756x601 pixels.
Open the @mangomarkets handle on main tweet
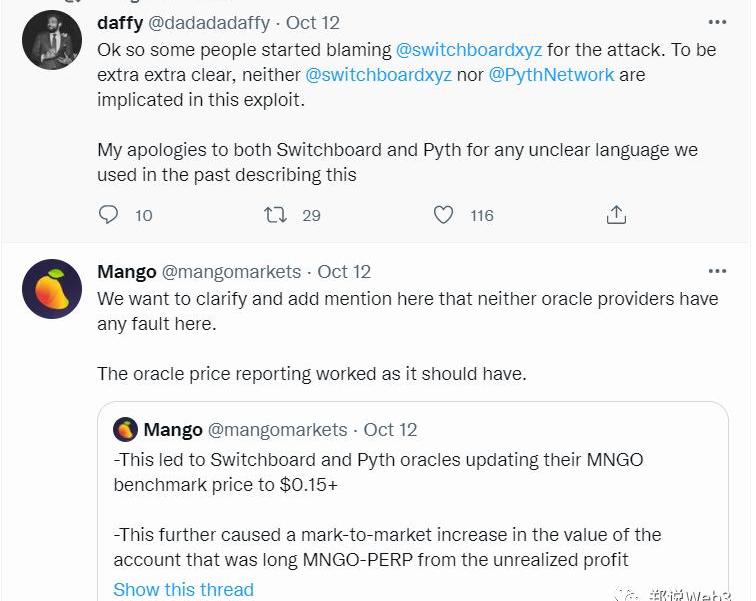[231, 272]
